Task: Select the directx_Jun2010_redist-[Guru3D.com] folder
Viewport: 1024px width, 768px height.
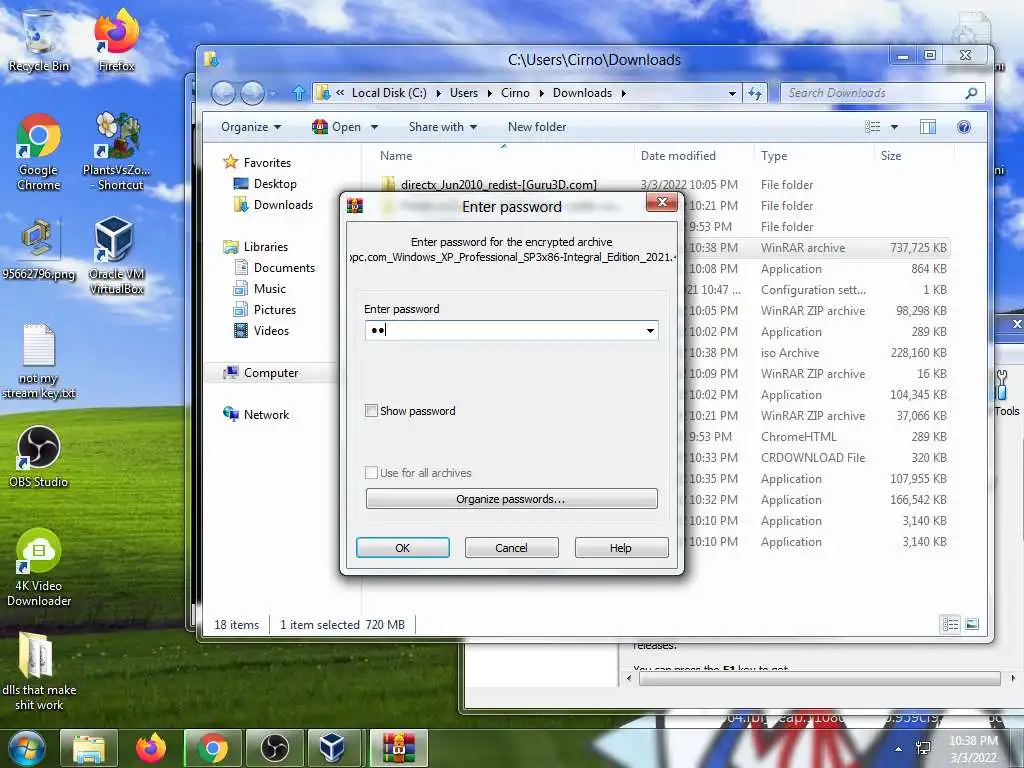Action: coord(498,185)
